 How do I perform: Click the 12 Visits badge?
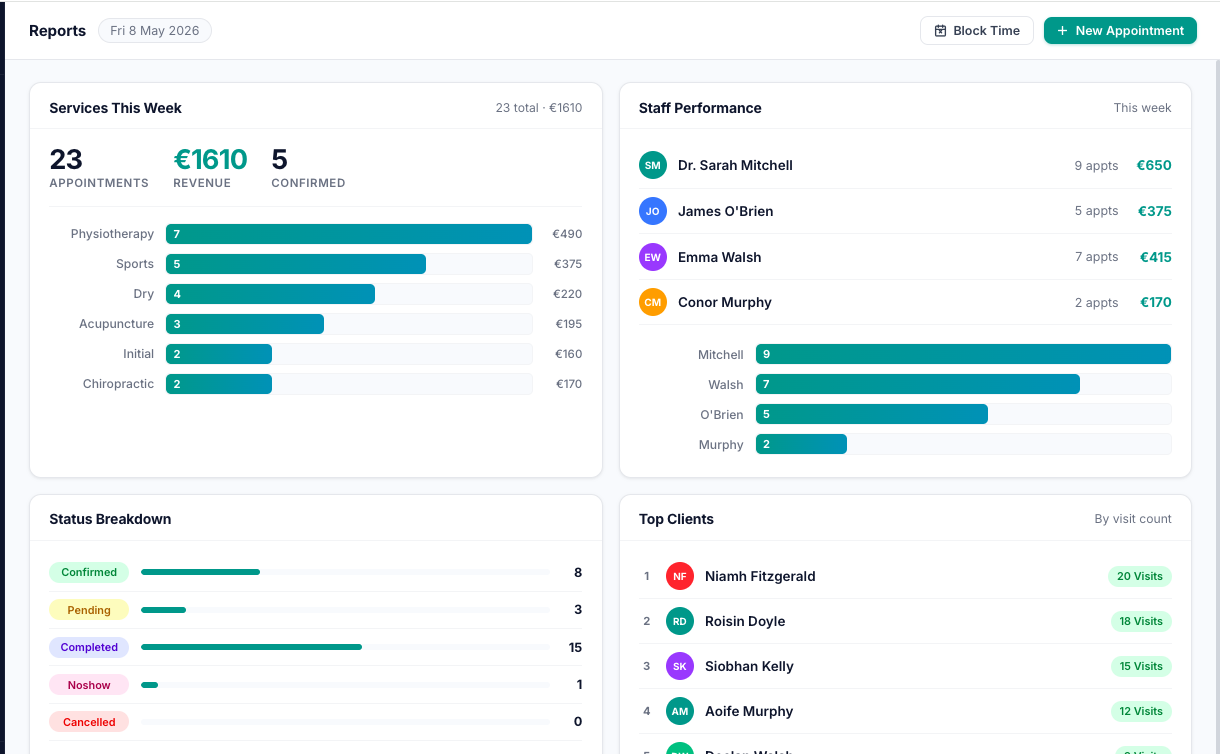pyautogui.click(x=1141, y=711)
